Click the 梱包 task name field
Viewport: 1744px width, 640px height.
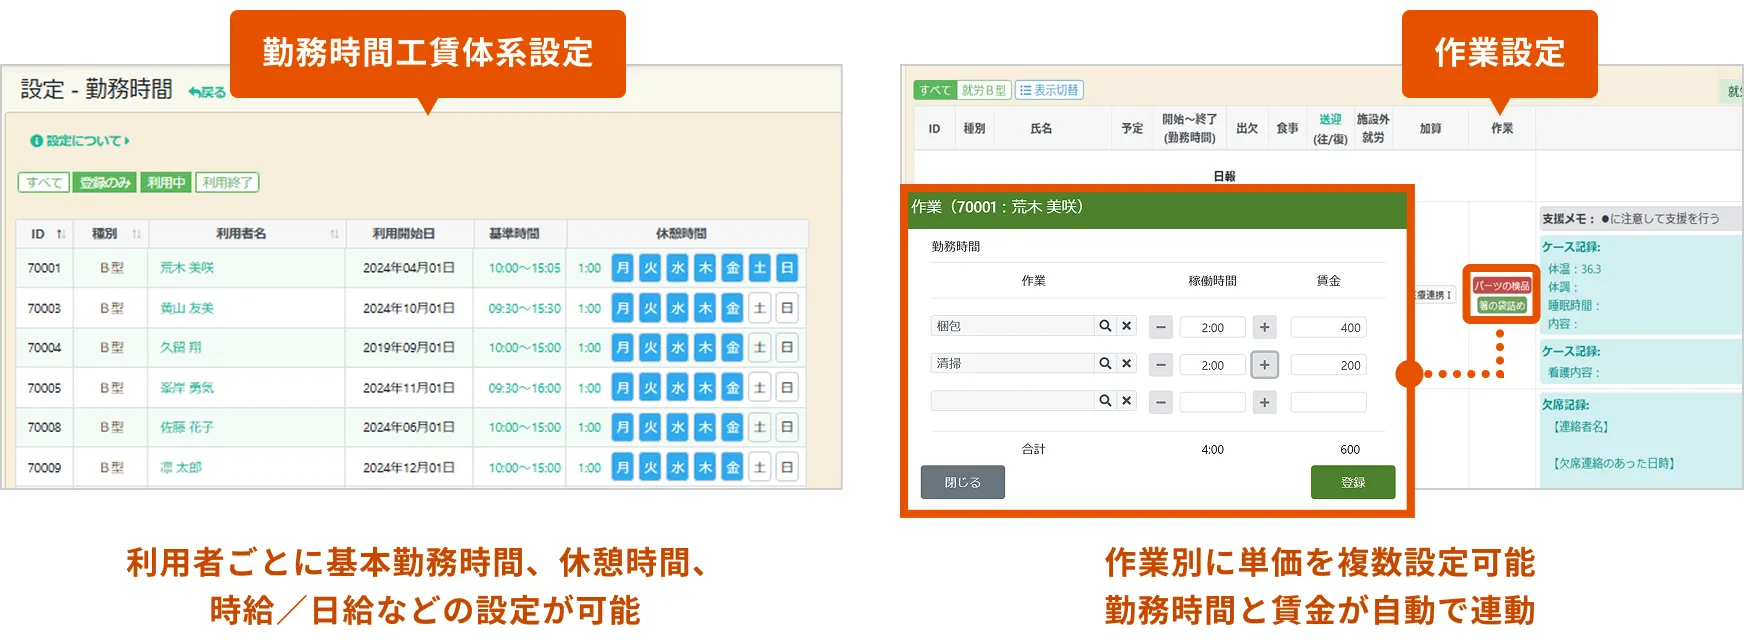point(1012,326)
